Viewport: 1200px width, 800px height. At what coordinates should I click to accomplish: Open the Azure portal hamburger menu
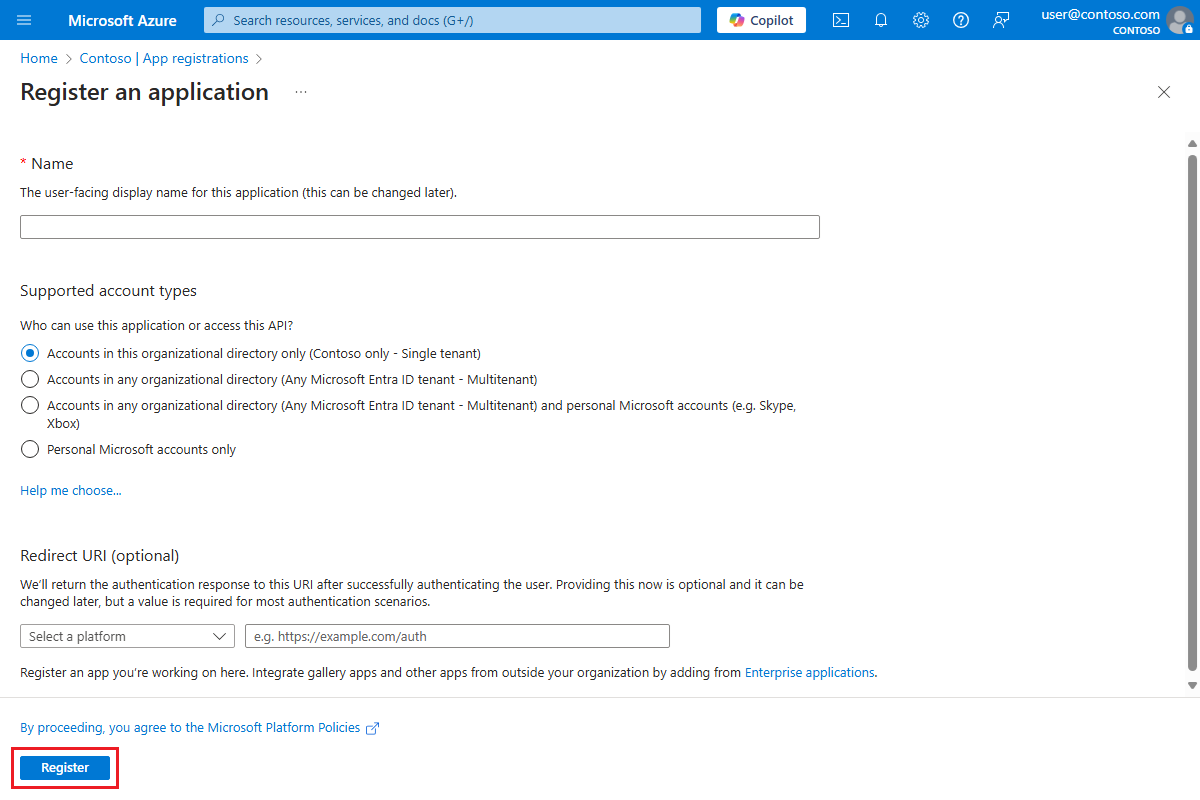coord(25,20)
